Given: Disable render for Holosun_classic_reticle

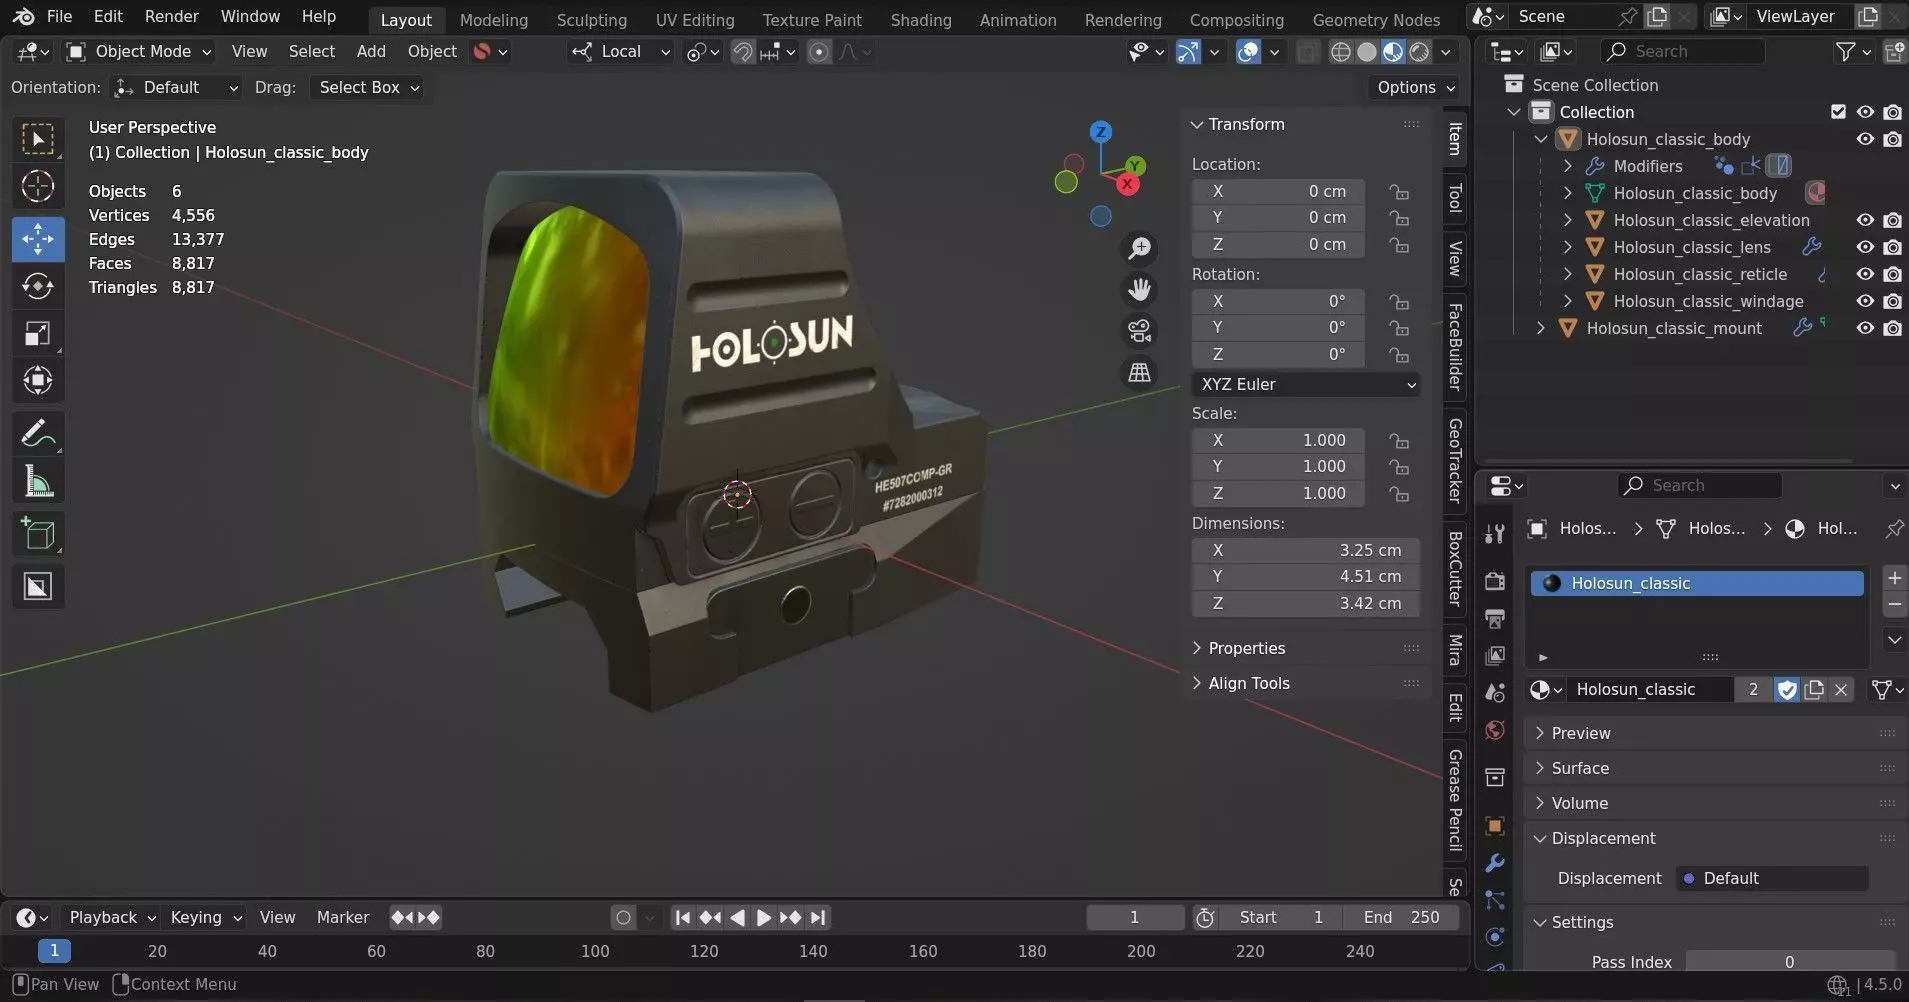Looking at the screenshot, I should [x=1892, y=274].
